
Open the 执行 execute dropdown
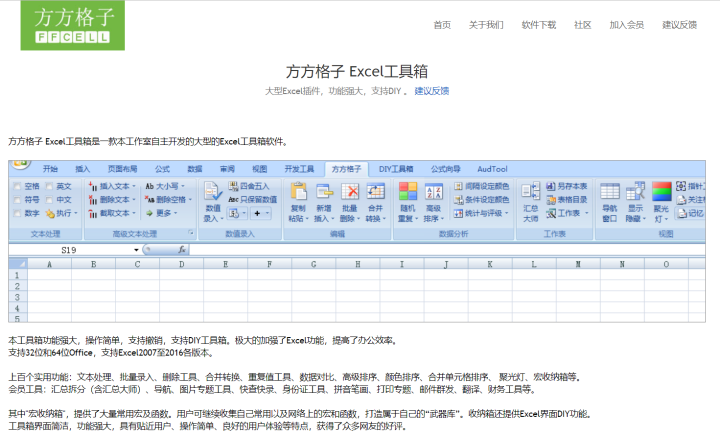(x=62, y=213)
